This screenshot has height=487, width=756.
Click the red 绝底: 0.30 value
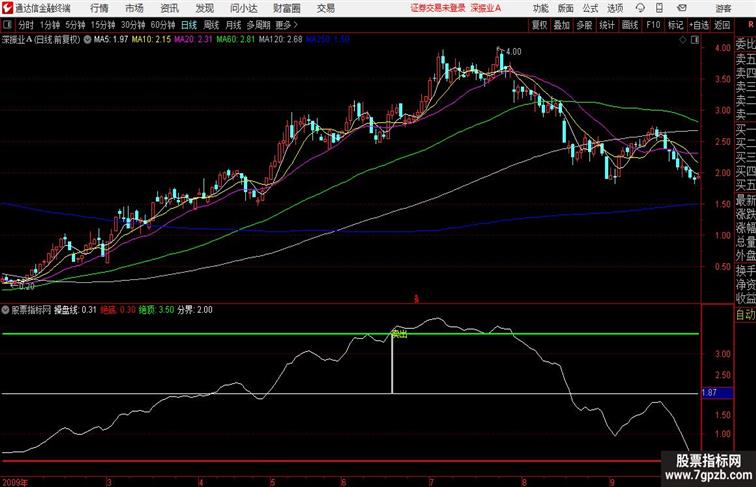click(x=118, y=310)
